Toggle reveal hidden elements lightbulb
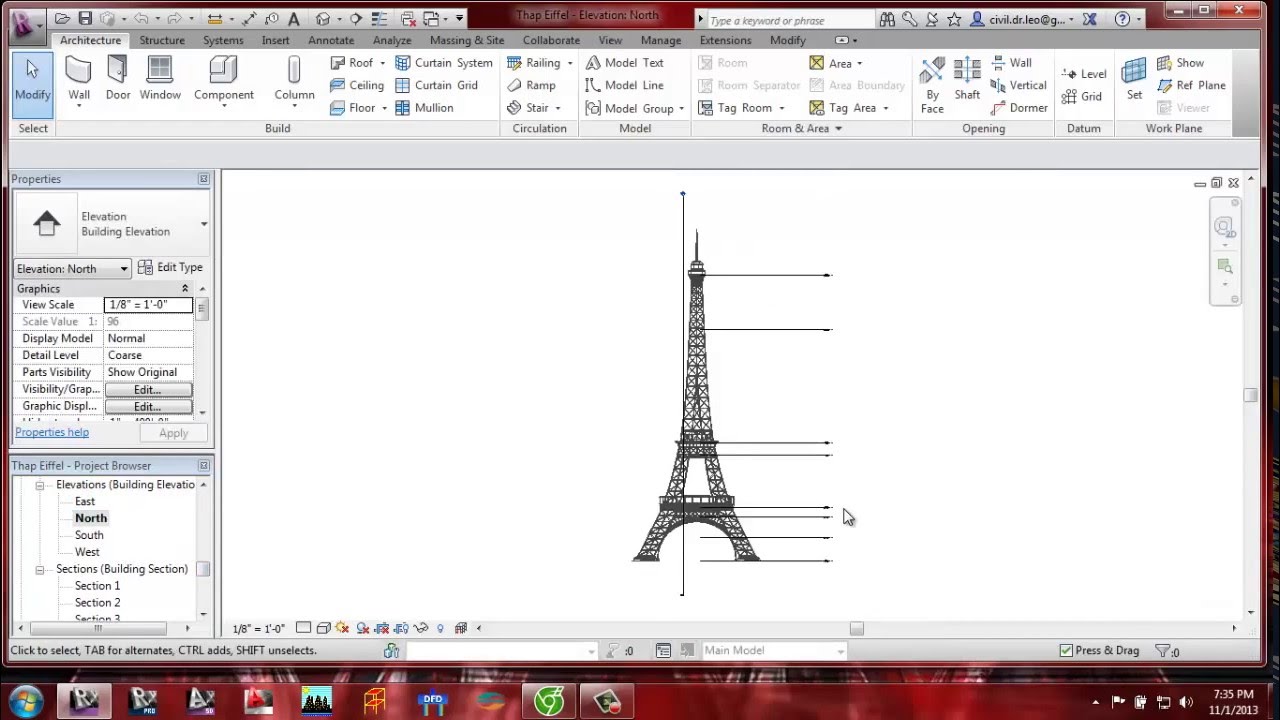This screenshot has width=1280, height=720. click(440, 628)
